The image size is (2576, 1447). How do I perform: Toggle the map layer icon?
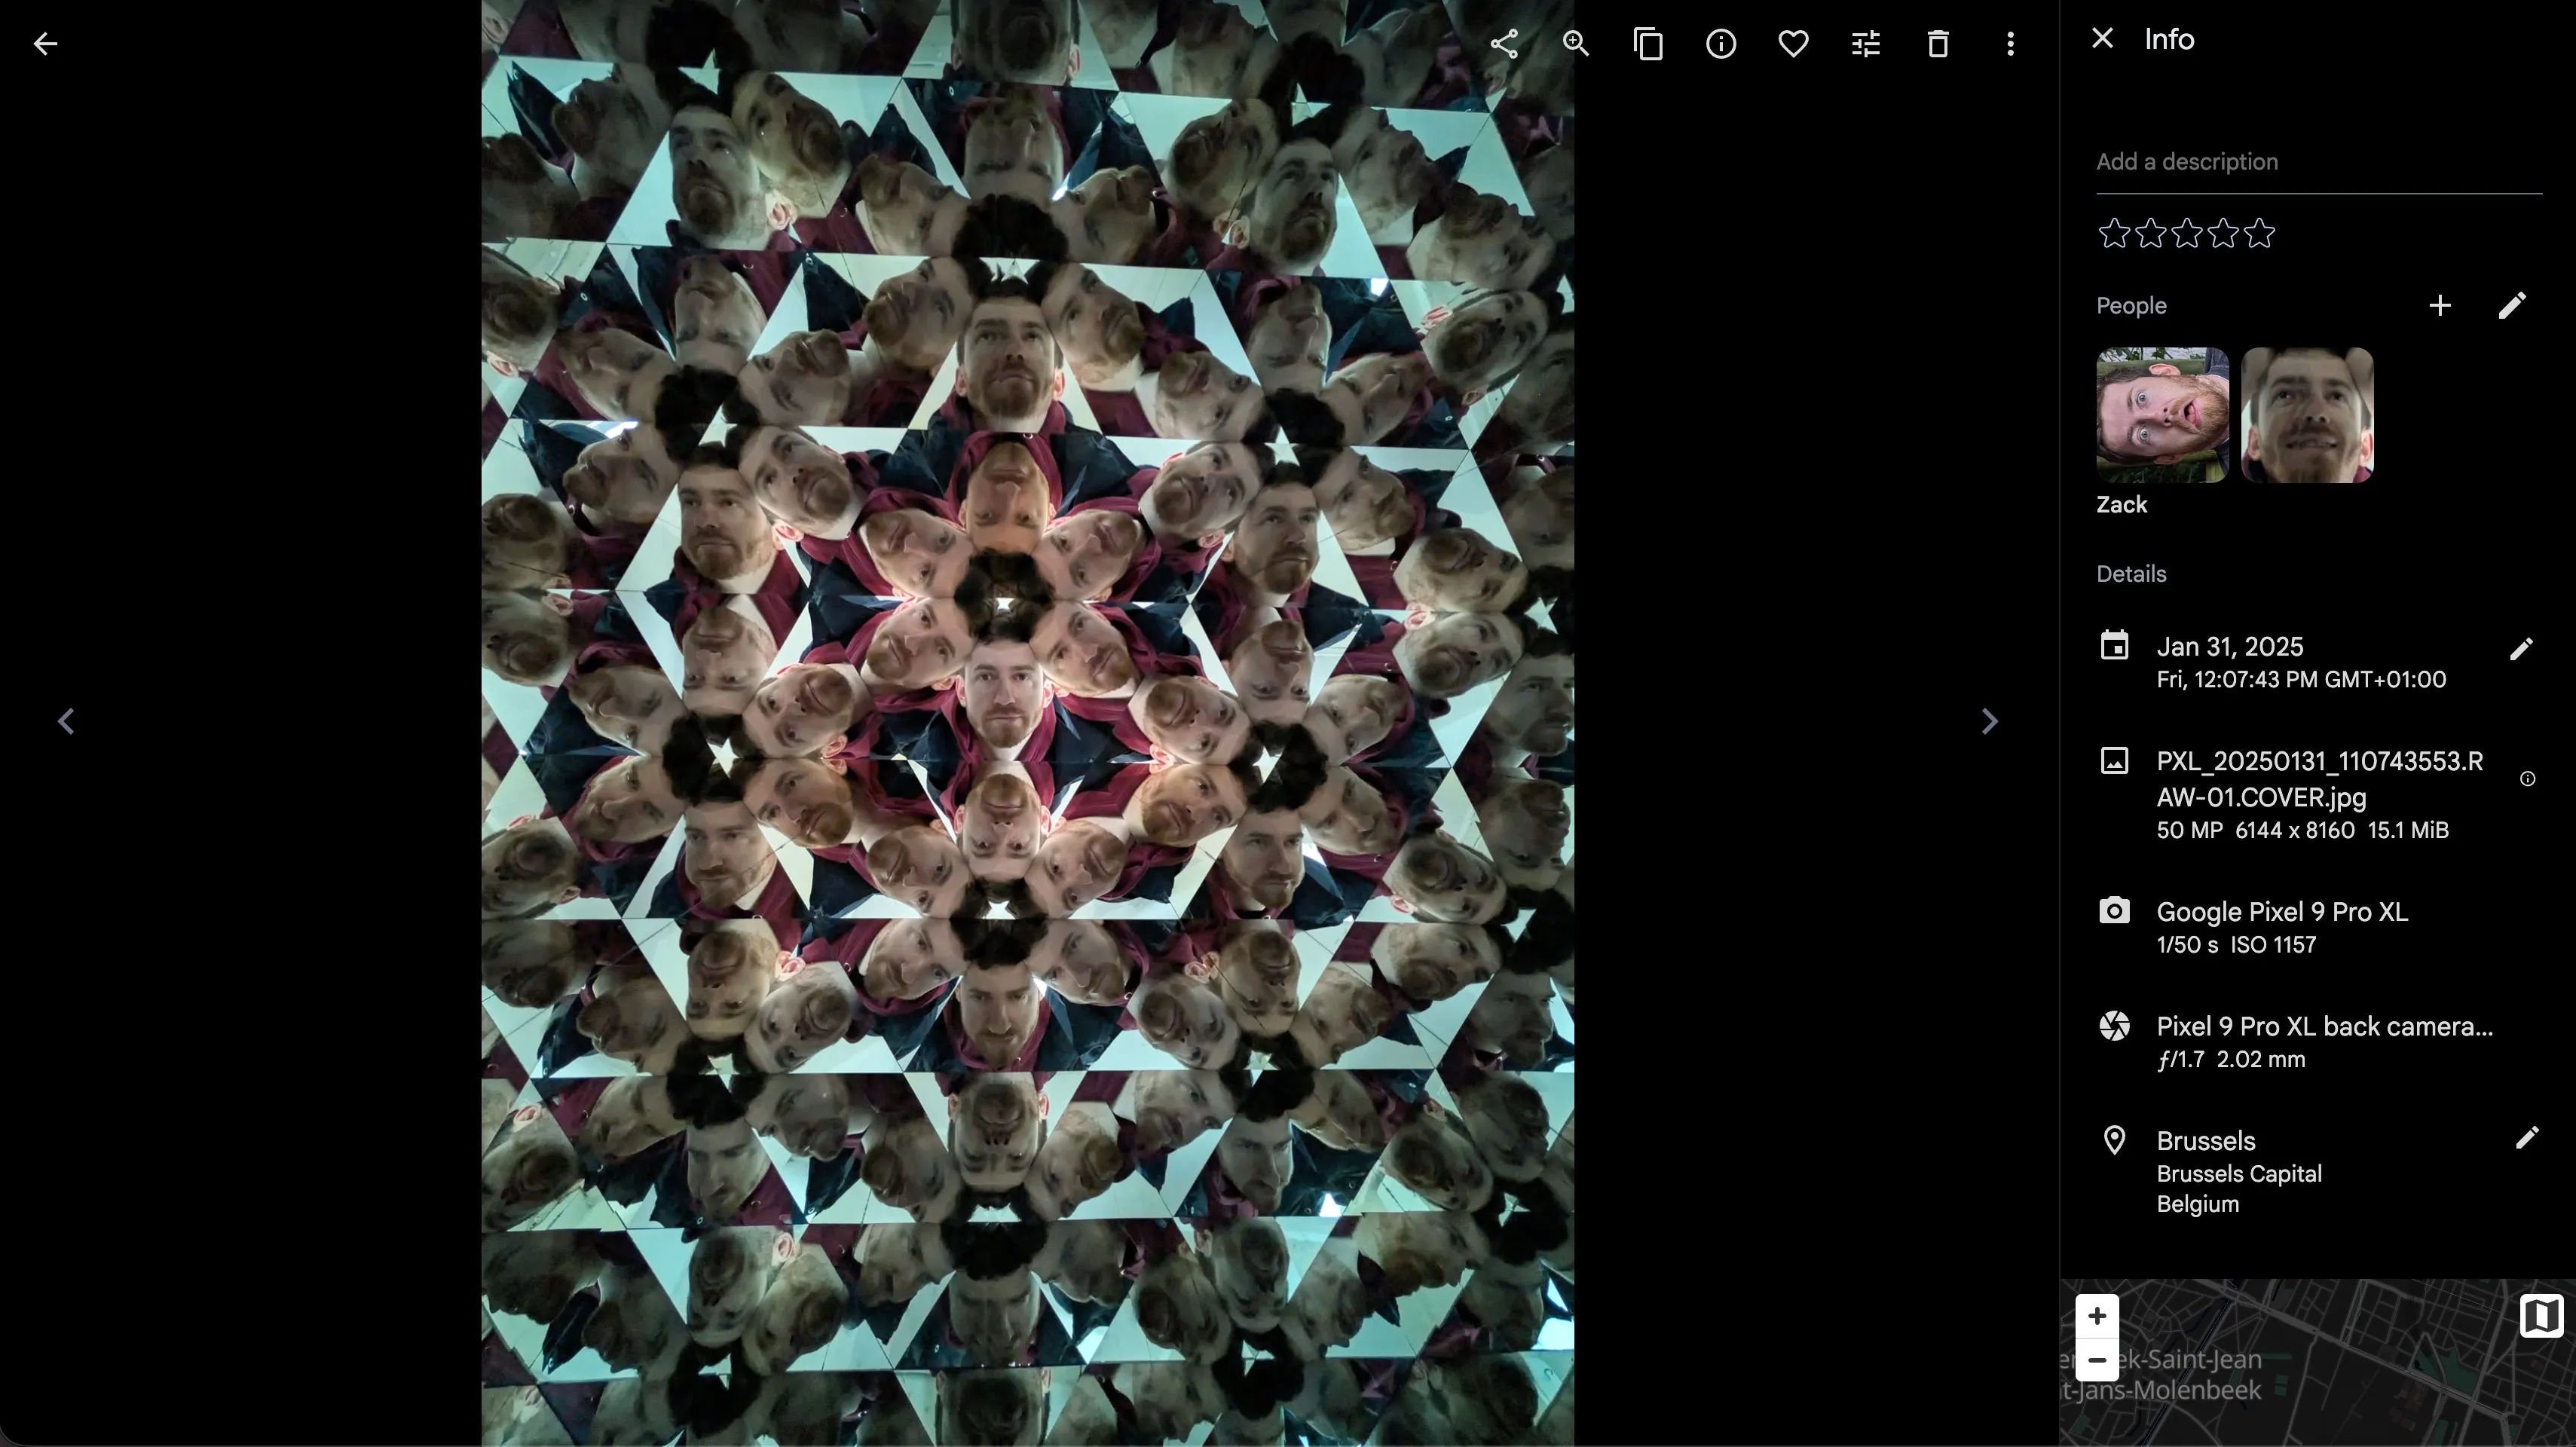tap(2540, 1316)
